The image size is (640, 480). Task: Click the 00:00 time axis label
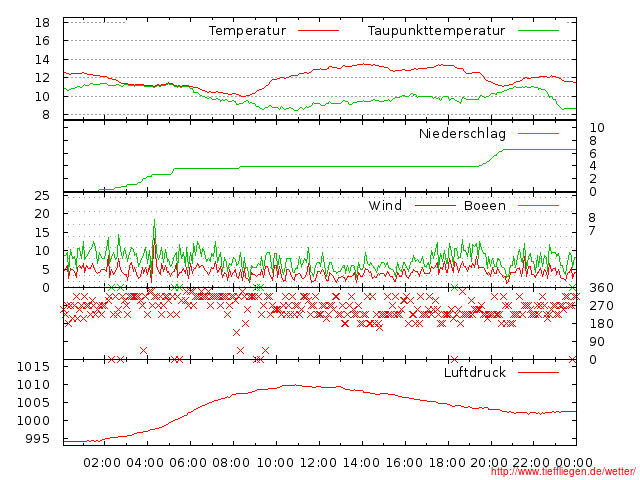574,463
